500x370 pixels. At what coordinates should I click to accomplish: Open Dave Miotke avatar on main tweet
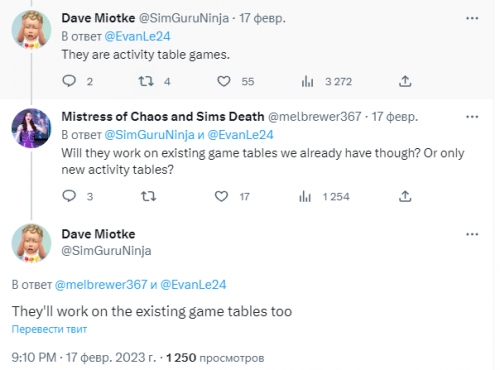pos(31,243)
